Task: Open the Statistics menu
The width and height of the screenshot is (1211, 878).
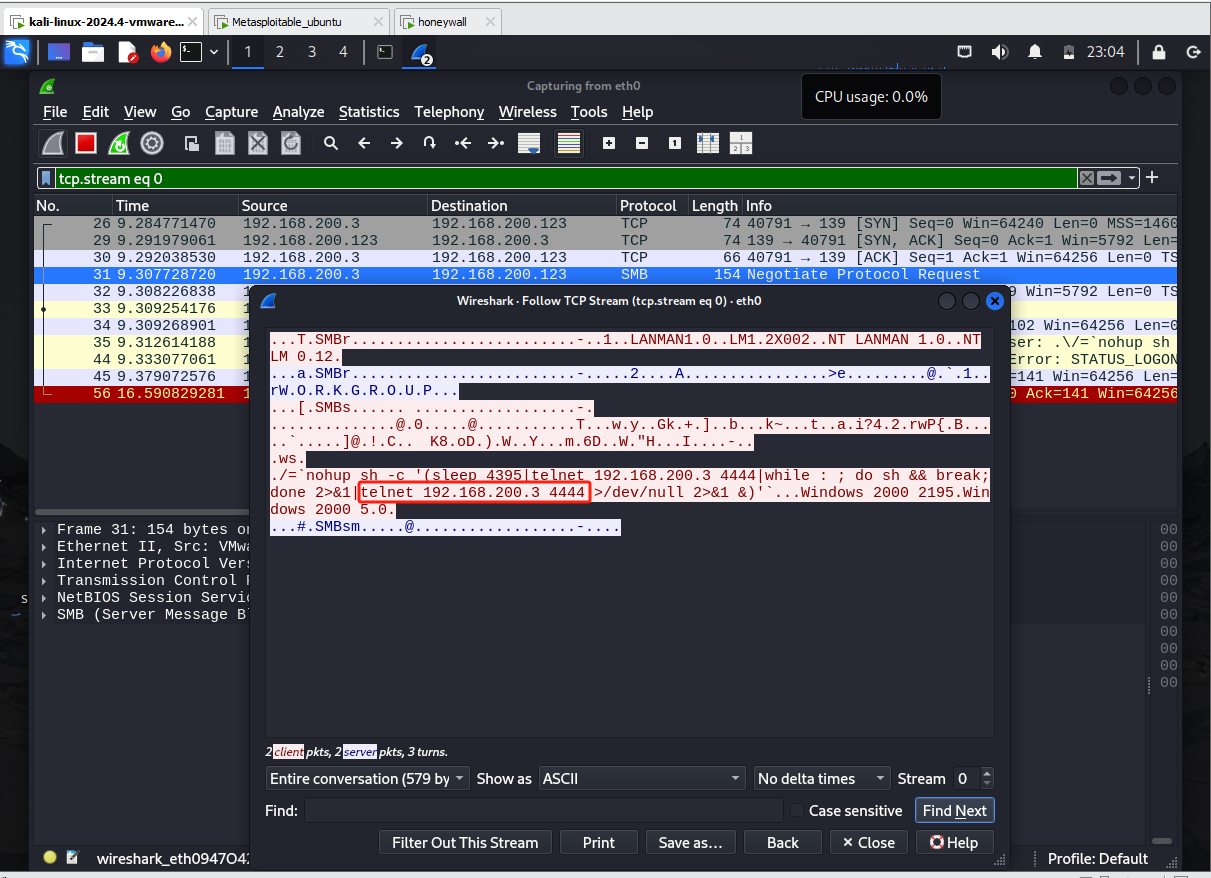Action: [x=369, y=112]
